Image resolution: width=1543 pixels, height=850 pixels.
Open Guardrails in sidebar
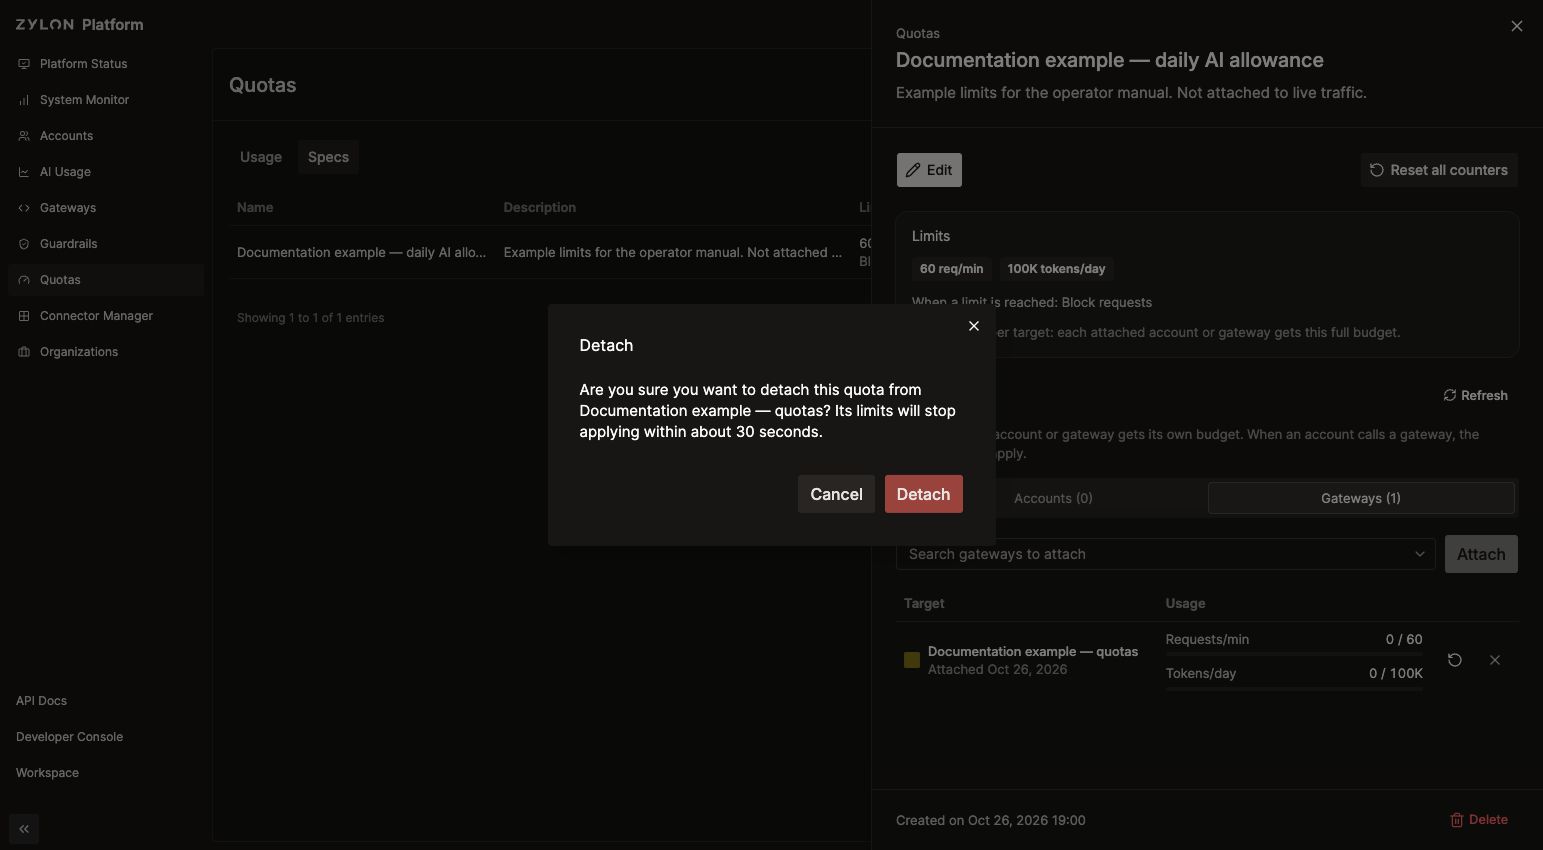(106, 244)
